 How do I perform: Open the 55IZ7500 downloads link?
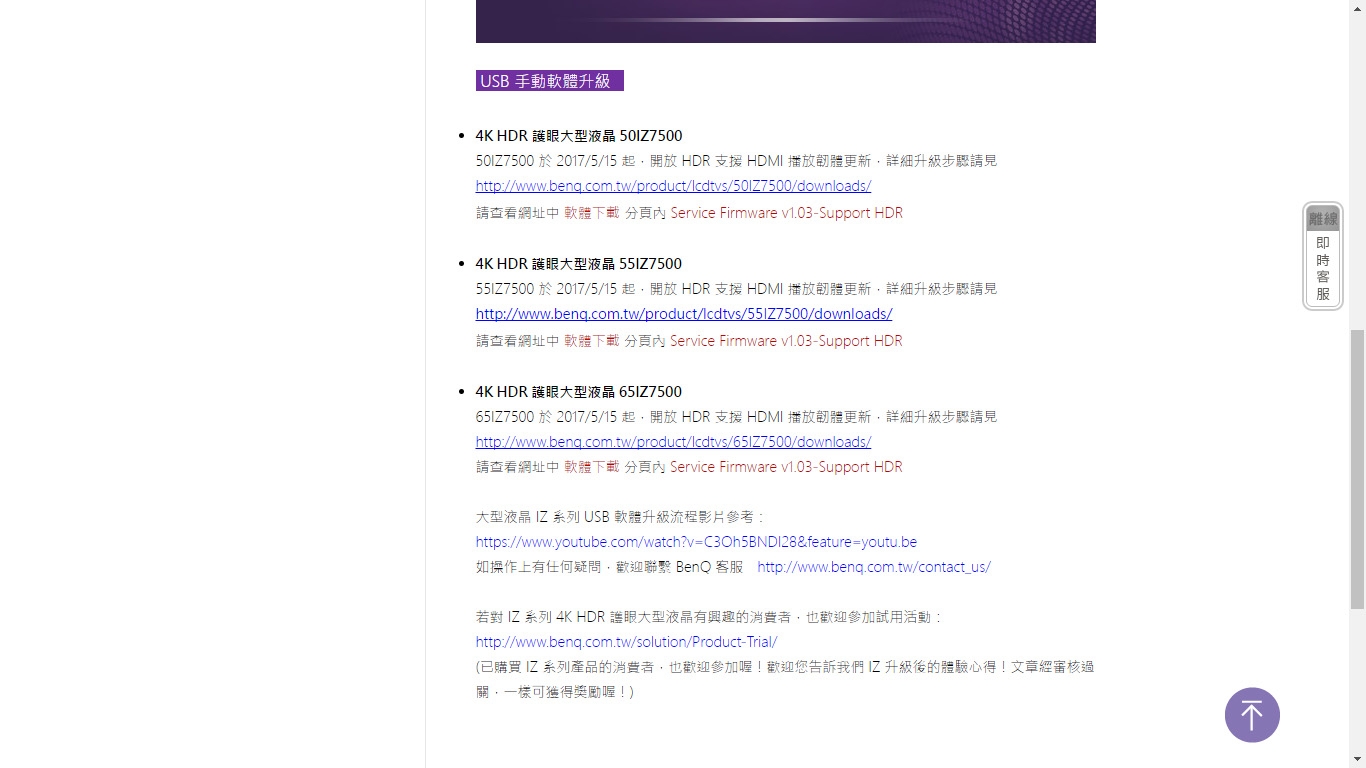pos(684,314)
